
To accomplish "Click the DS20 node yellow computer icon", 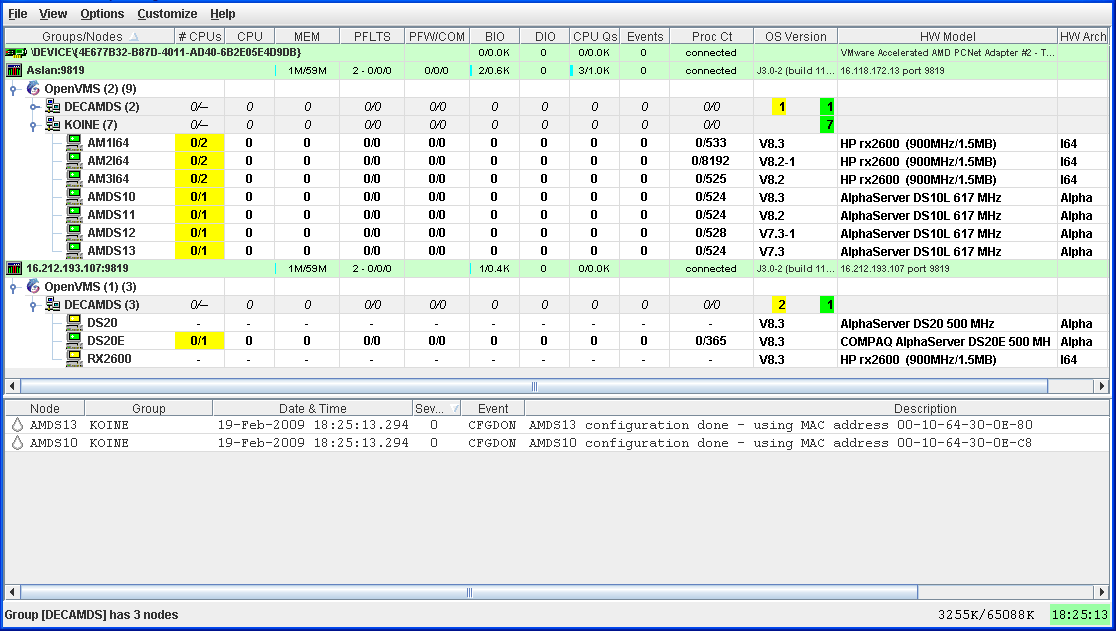I will coord(74,322).
